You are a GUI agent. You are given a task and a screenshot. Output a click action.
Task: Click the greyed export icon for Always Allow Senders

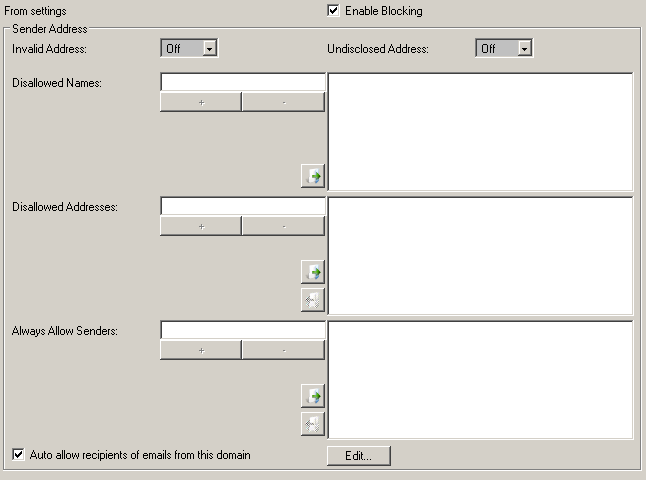(x=313, y=424)
